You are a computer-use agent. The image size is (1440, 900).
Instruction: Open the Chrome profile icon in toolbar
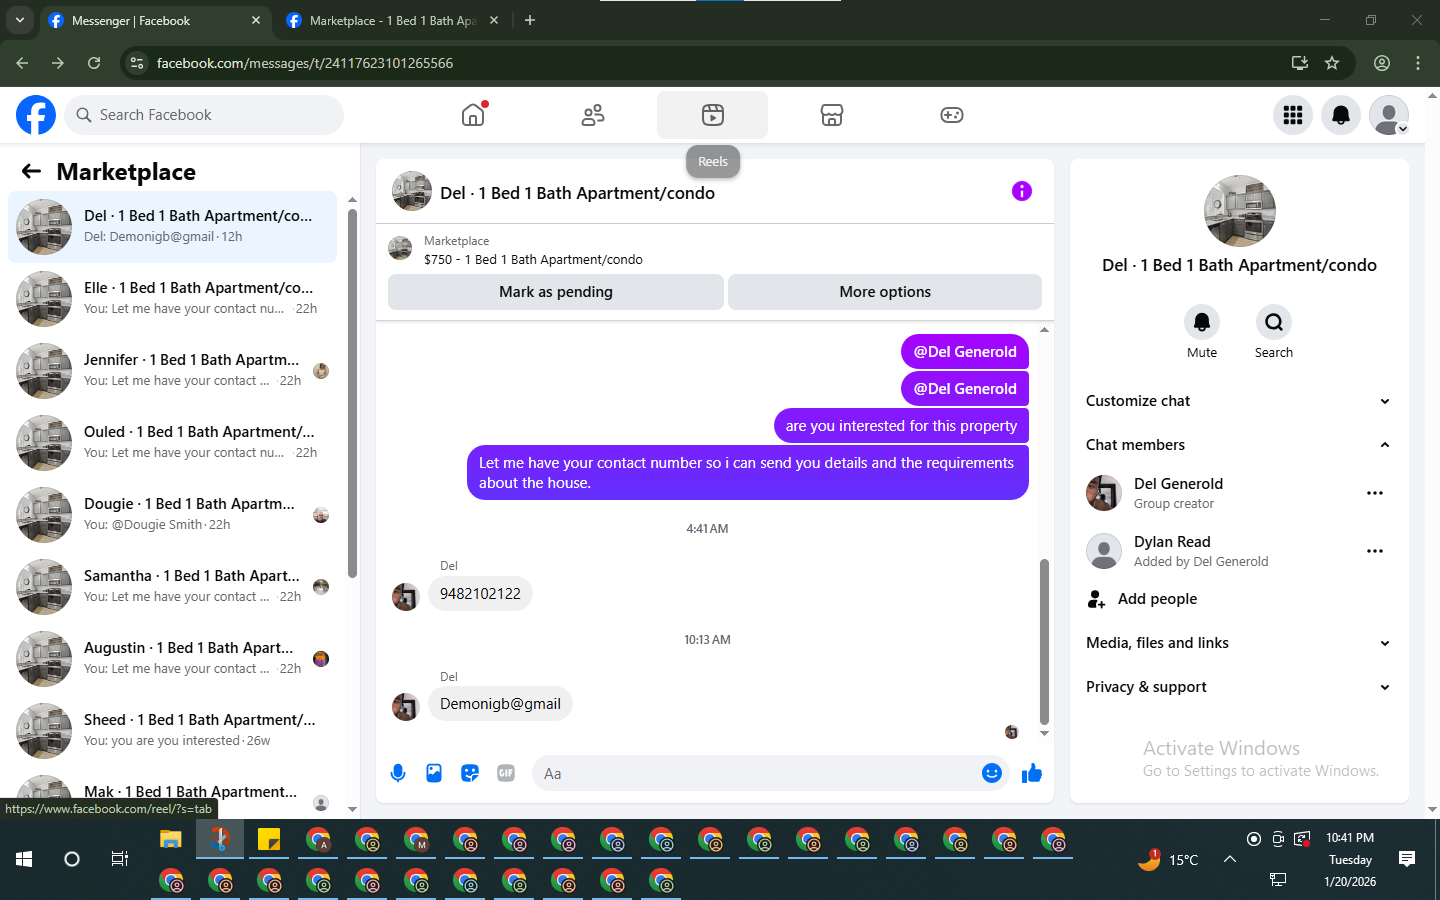coord(1382,63)
